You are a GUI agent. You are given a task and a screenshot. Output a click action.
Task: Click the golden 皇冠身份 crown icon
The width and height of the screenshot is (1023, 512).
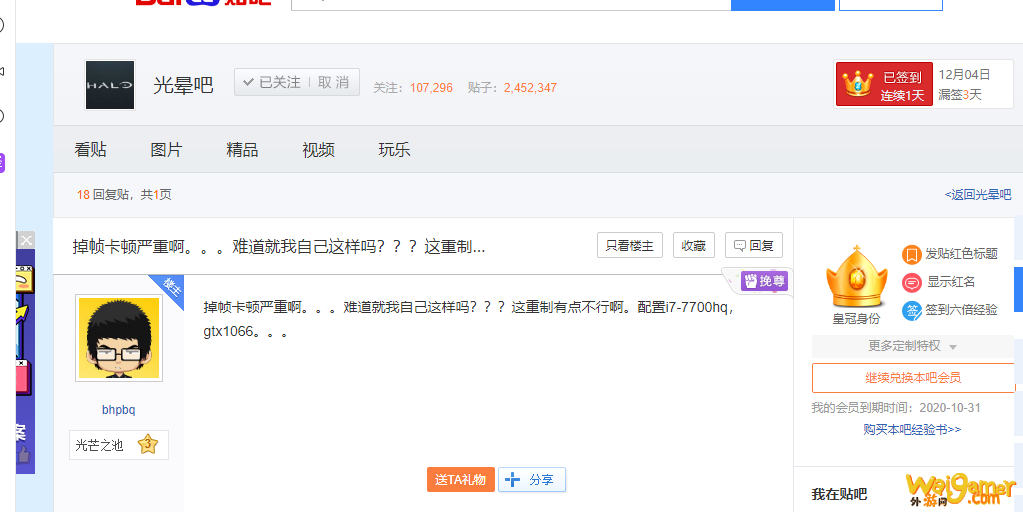856,277
